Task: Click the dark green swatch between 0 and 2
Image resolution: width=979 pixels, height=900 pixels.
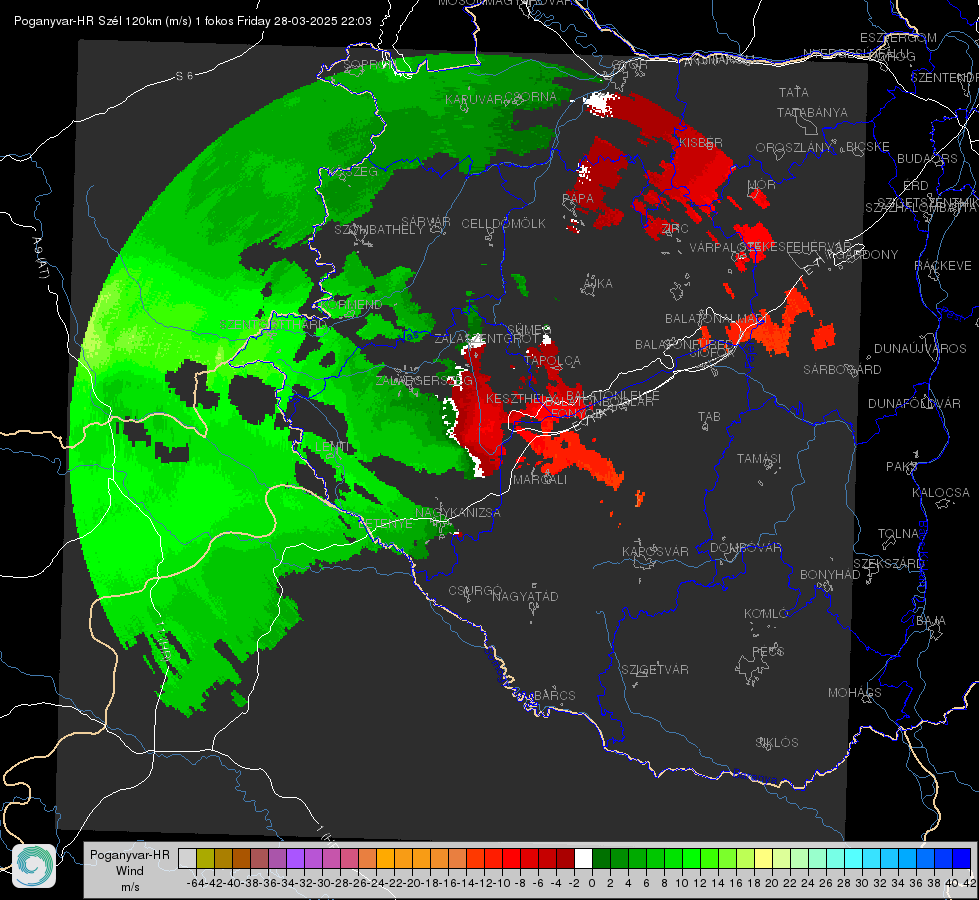Action: click(601, 859)
